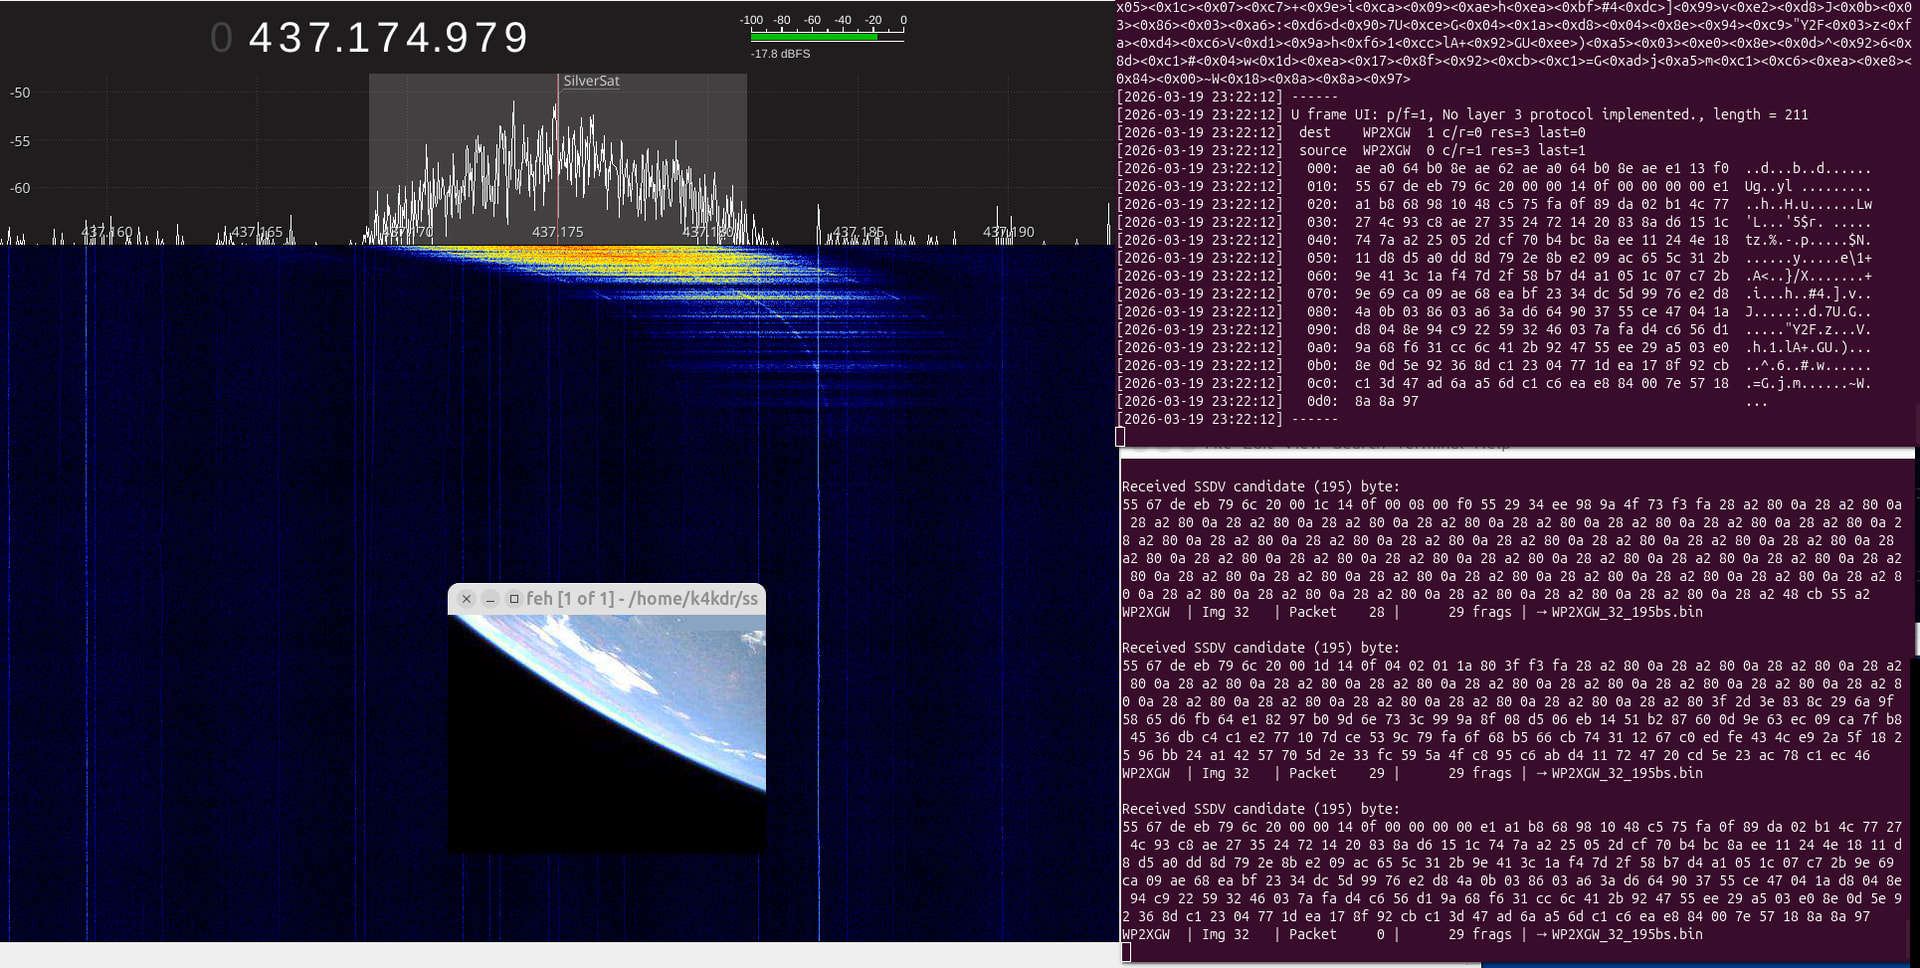This screenshot has width=1920, height=968.
Task: Click the 174 kHz digits in frequency display
Action: (x=389, y=38)
